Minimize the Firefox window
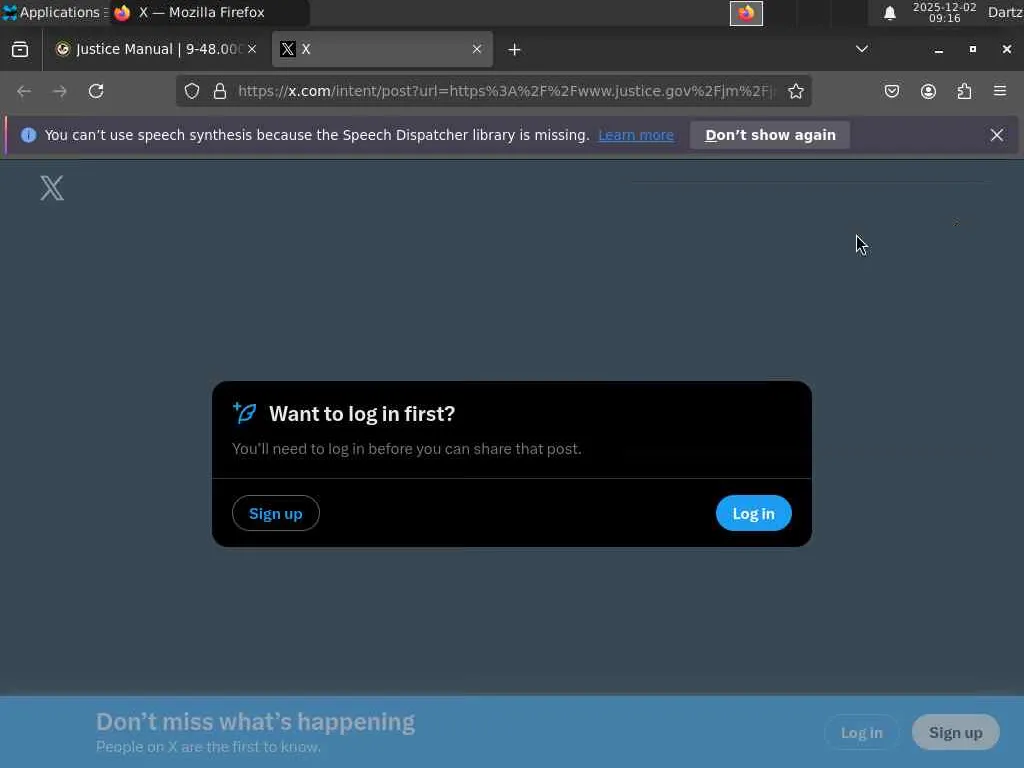1024x768 pixels. [938, 50]
